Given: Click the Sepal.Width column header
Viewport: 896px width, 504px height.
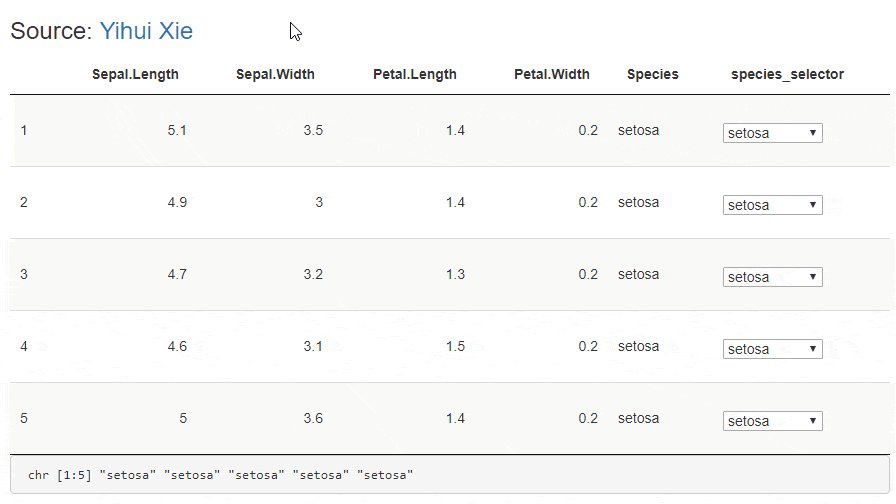Looking at the screenshot, I should pos(275,74).
